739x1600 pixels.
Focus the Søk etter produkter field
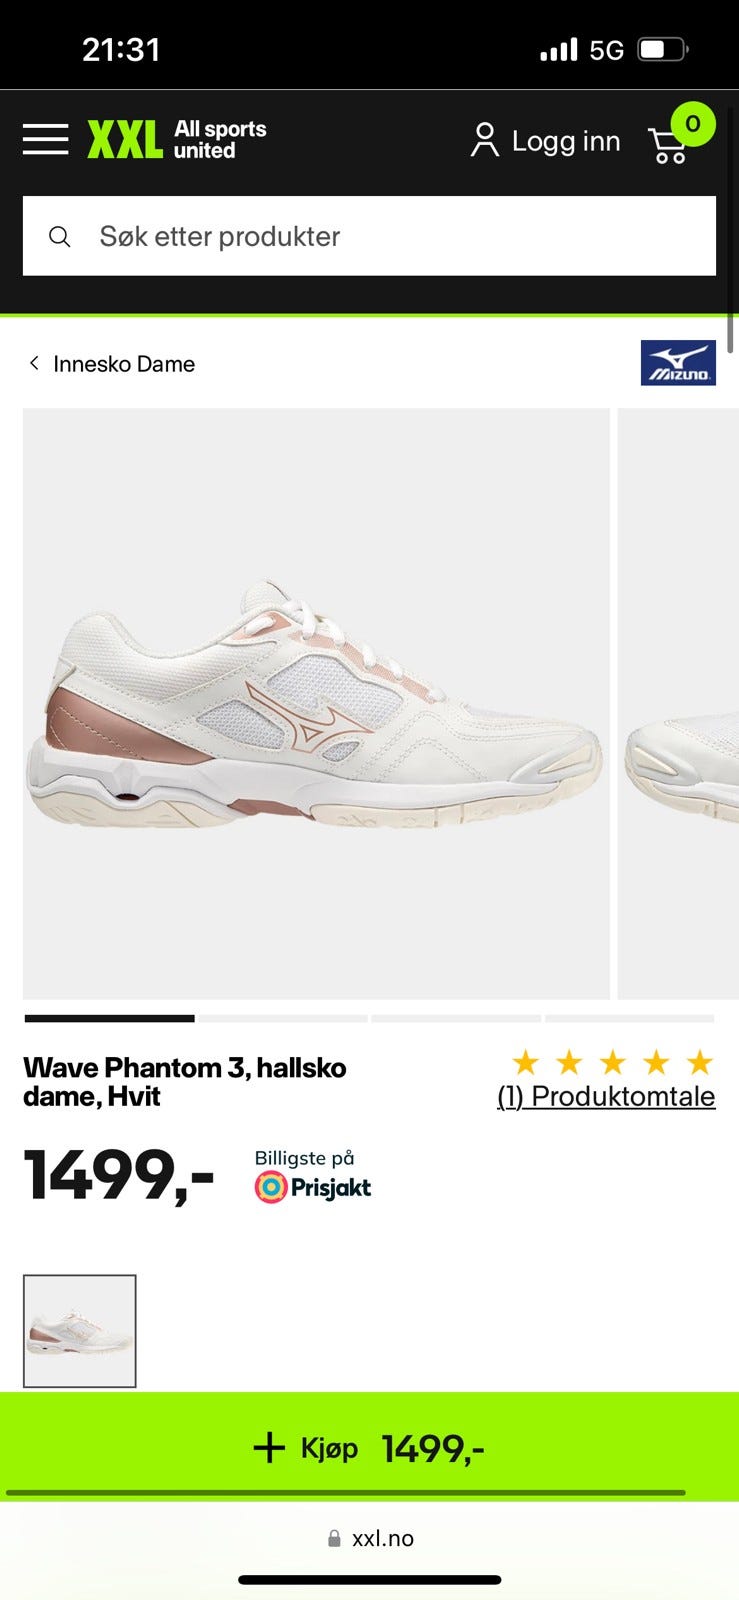369,236
